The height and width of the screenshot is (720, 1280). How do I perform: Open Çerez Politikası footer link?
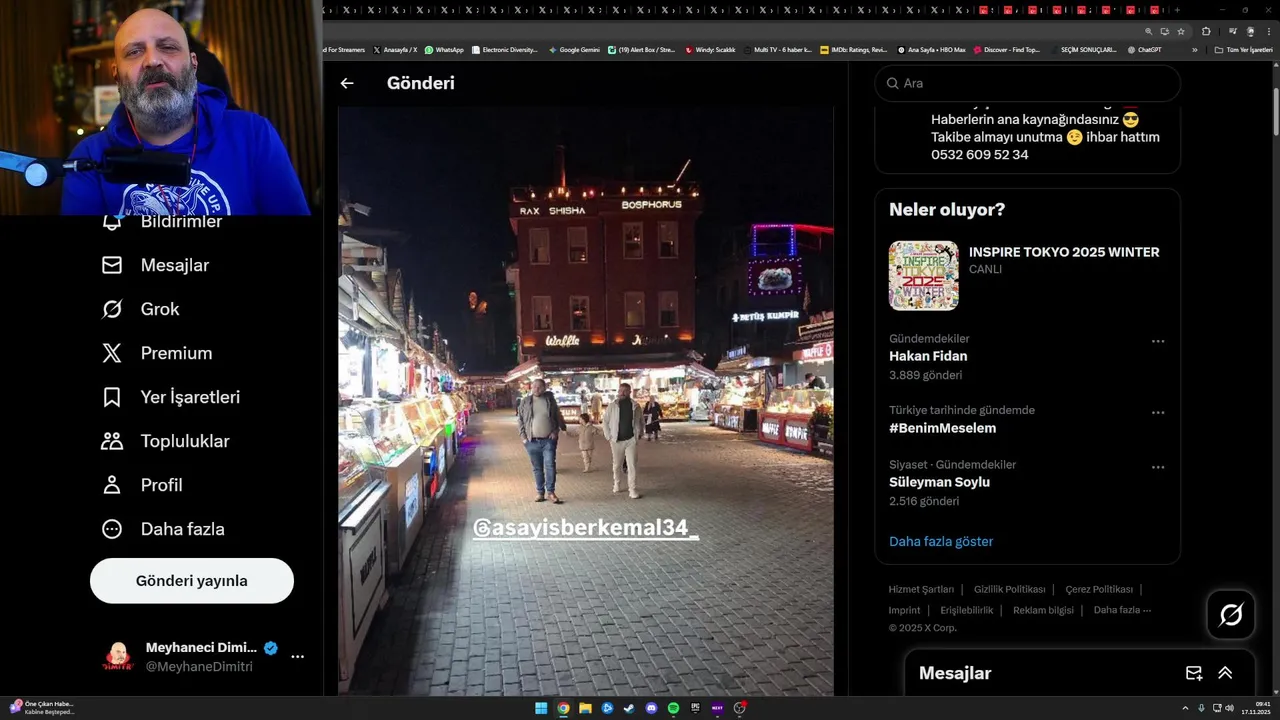[x=1099, y=589]
